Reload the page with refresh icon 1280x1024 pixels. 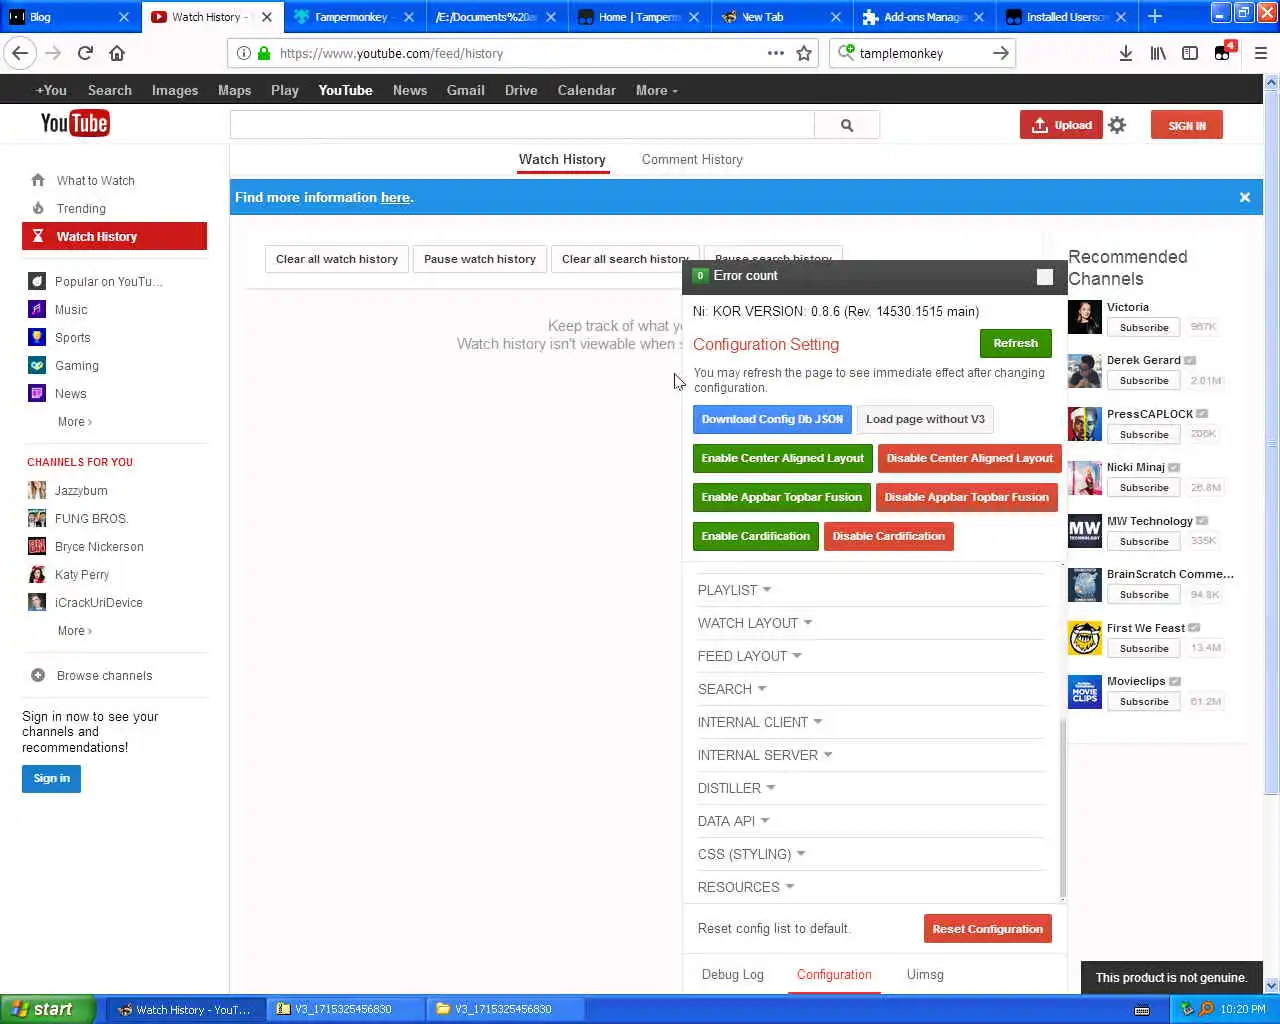pyautogui.click(x=85, y=53)
